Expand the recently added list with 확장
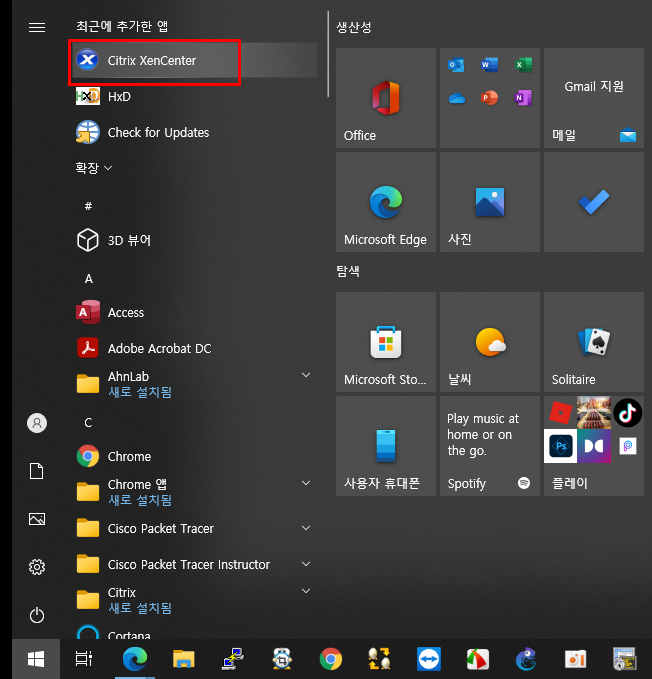 click(x=94, y=168)
